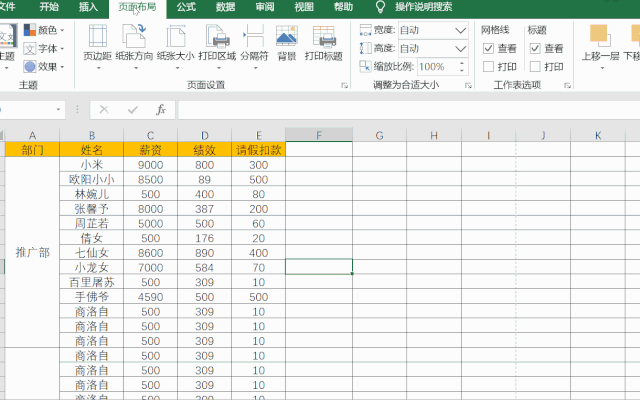Click the fx insert function icon
This screenshot has height=400, width=640.
tap(161, 109)
